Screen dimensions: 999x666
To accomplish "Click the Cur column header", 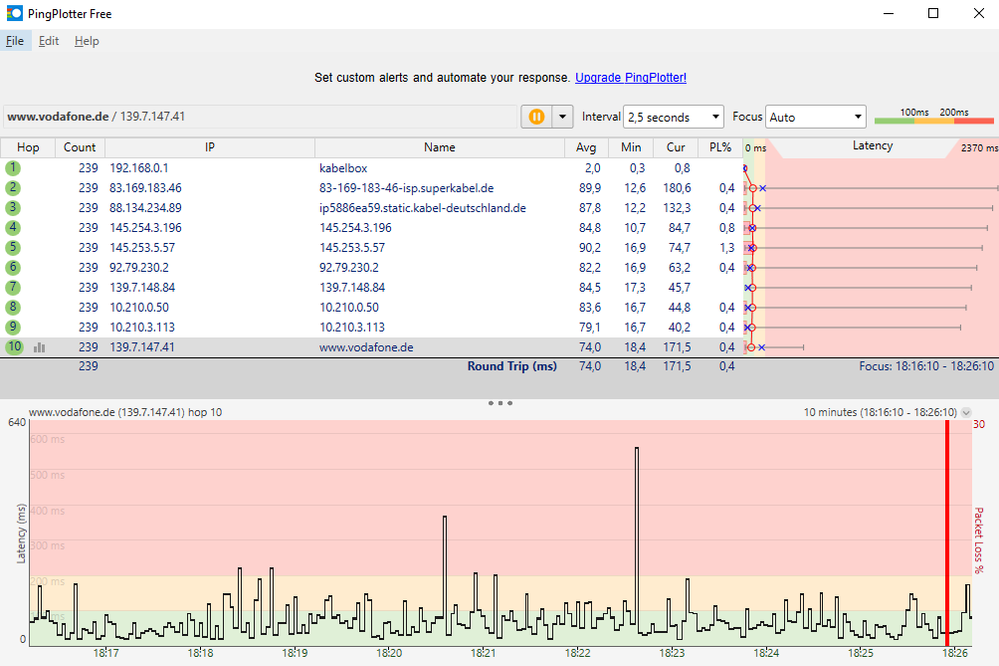I will pyautogui.click(x=676, y=147).
